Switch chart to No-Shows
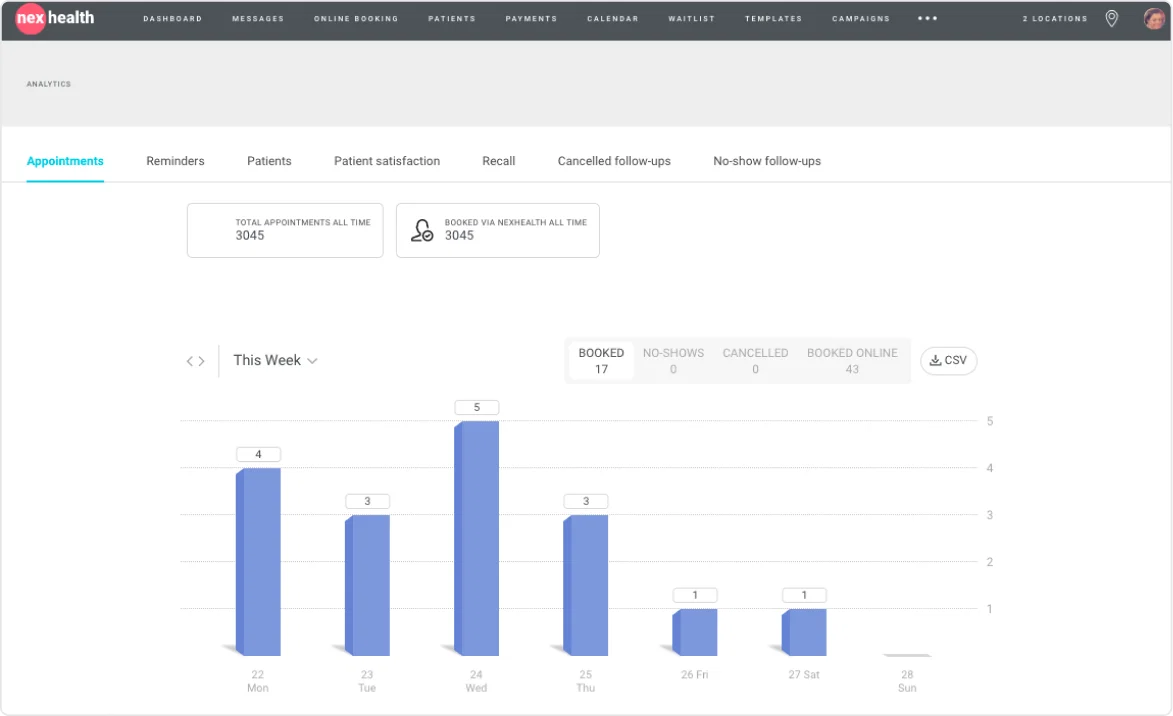The width and height of the screenshot is (1173, 716). (x=673, y=361)
